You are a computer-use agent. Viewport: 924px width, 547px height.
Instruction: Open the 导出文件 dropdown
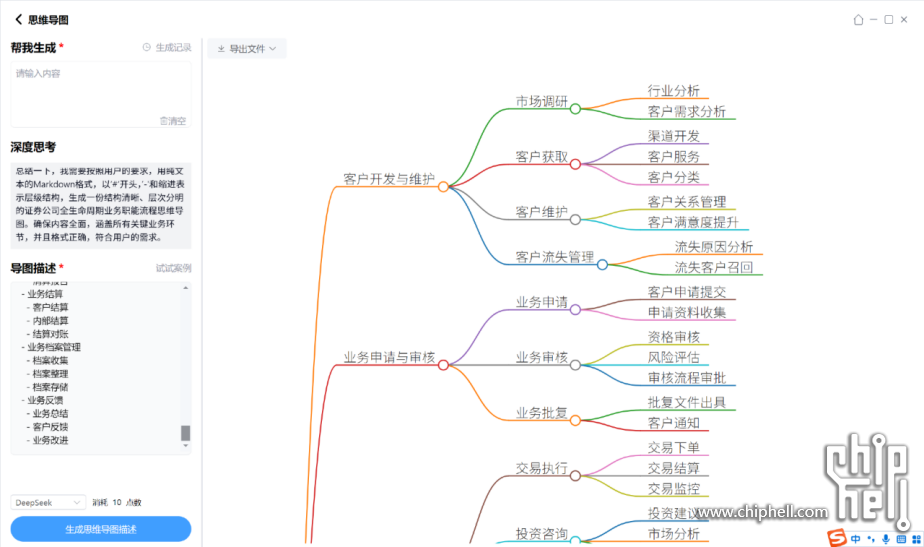(247, 48)
